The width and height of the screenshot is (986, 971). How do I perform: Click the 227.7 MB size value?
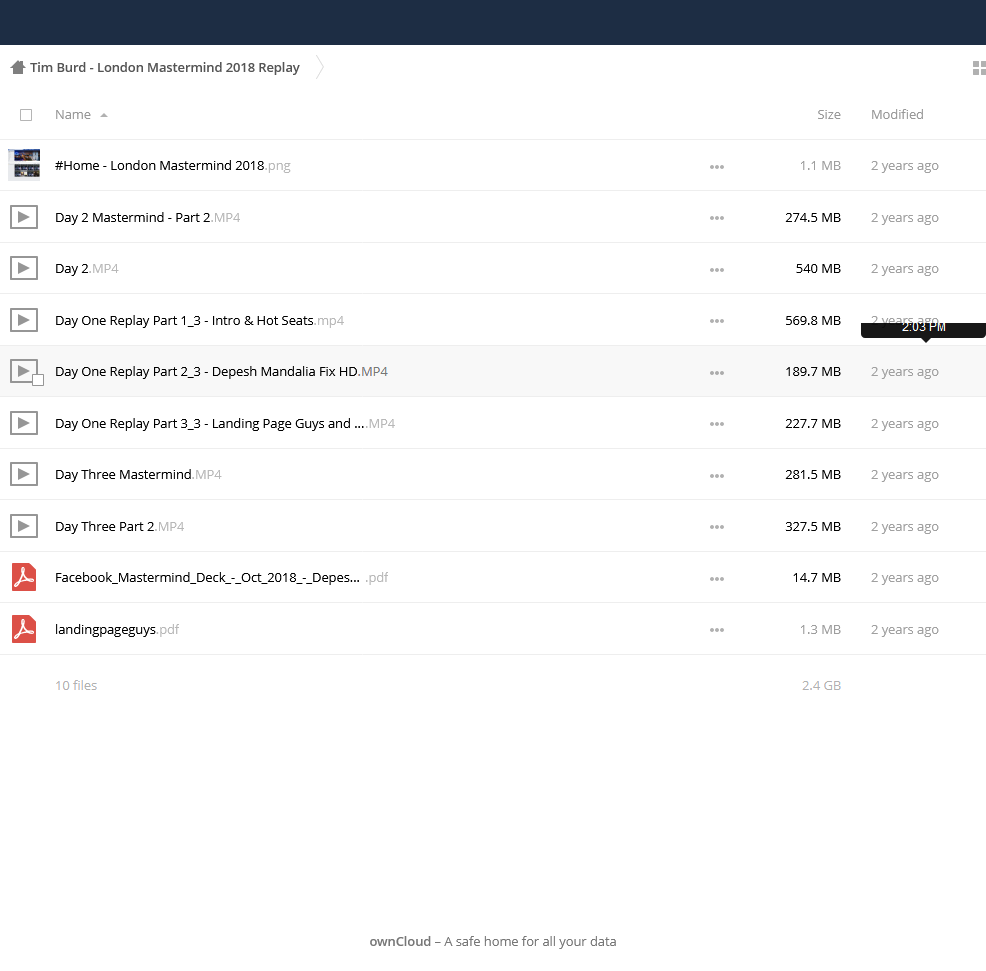pyautogui.click(x=812, y=423)
